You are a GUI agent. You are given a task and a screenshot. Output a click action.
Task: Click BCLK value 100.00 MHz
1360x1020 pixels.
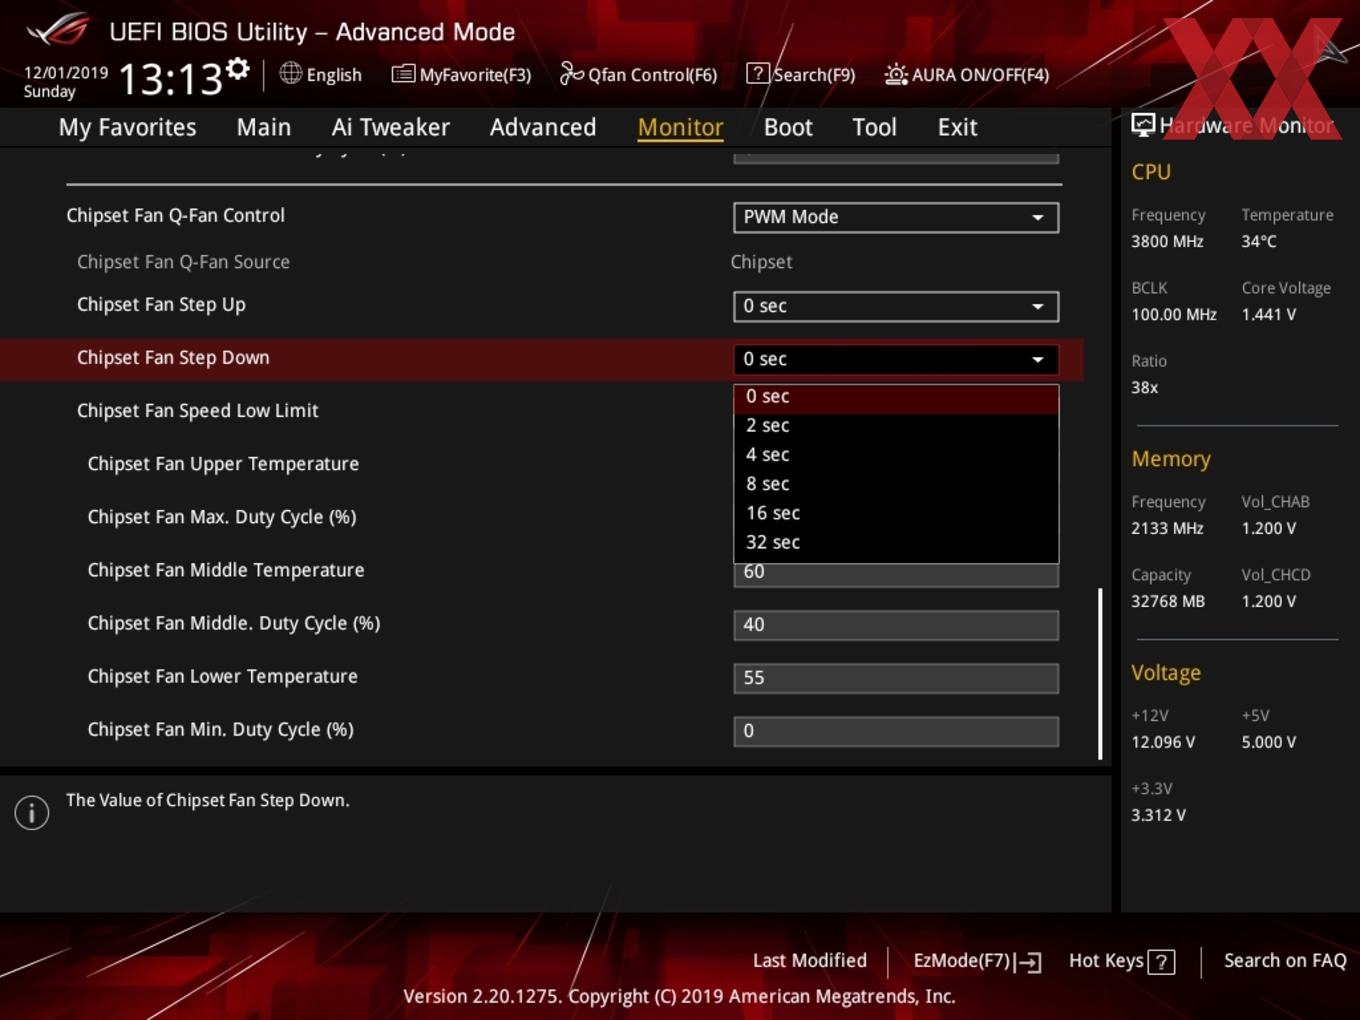coord(1174,314)
